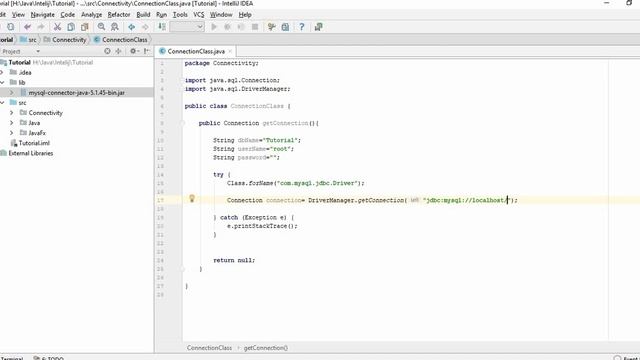
Task: Collapse the lib folder
Action: 2,82
